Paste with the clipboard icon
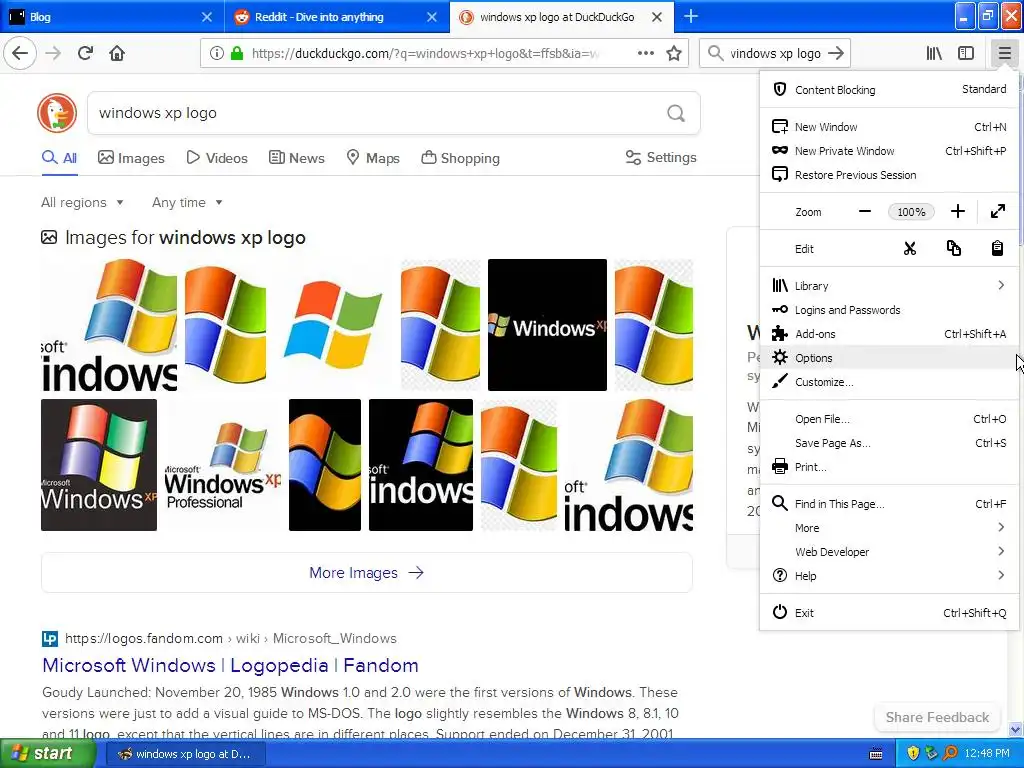The height and width of the screenshot is (768, 1024). click(997, 249)
